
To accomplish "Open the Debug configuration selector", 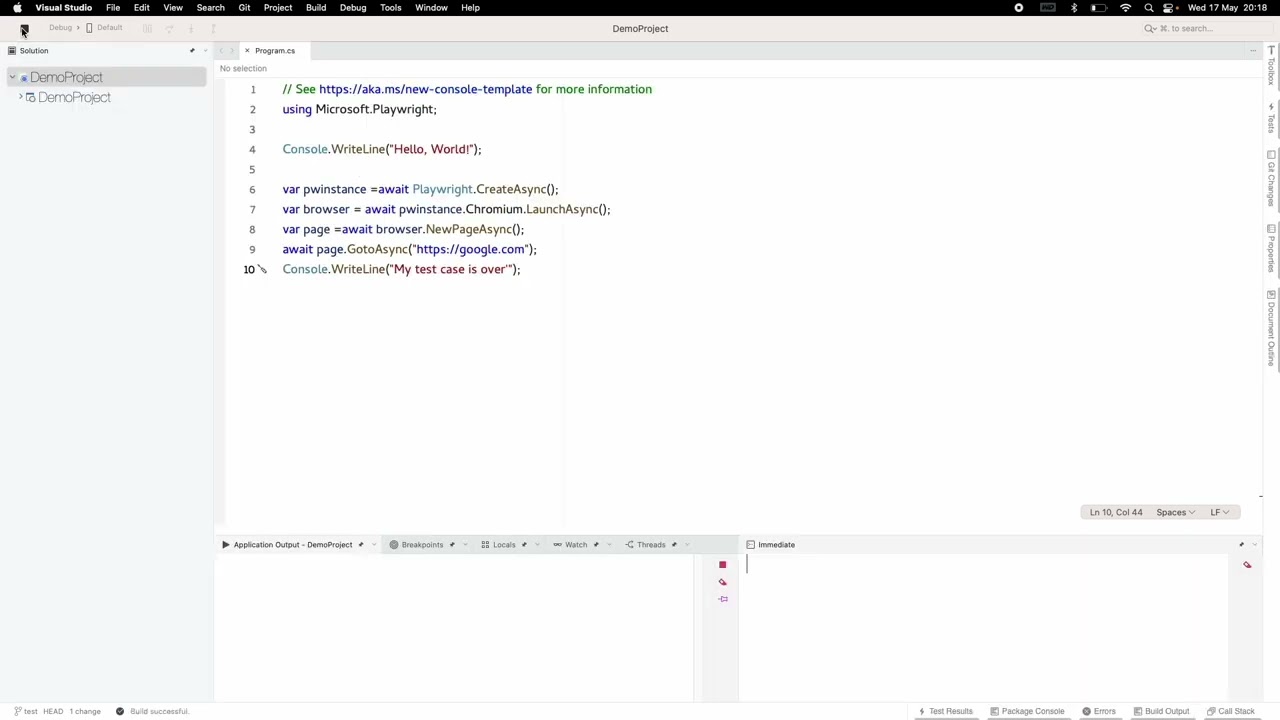I will click(60, 28).
